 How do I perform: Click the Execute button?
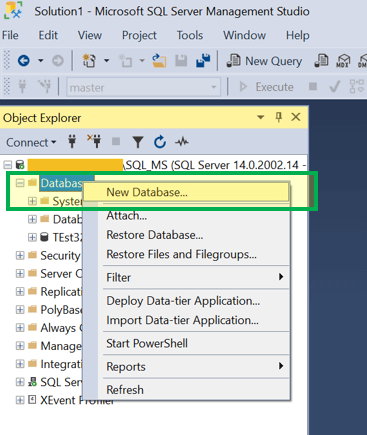pyautogui.click(x=266, y=87)
